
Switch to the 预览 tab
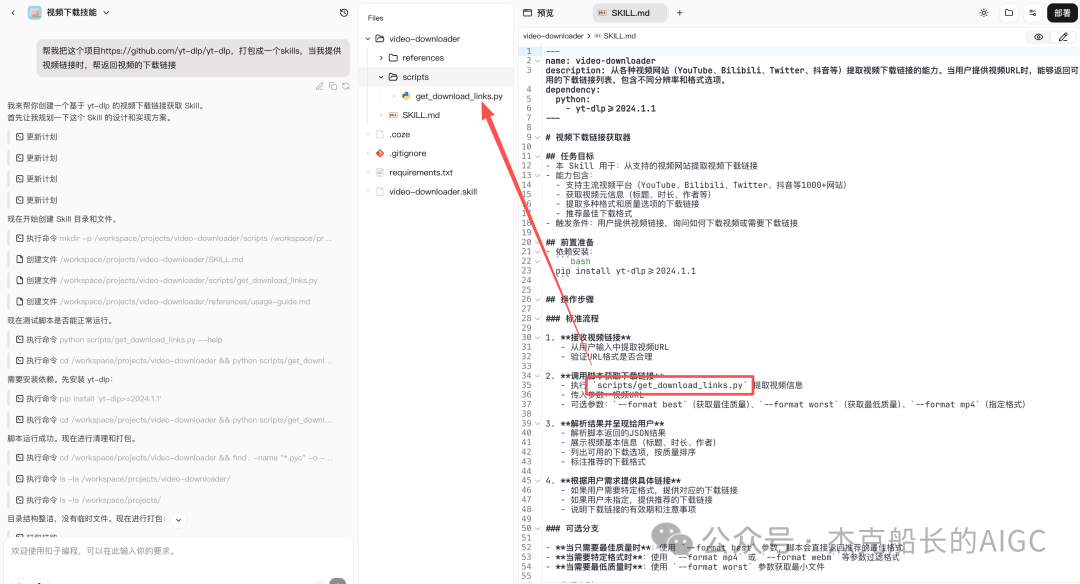(x=538, y=12)
